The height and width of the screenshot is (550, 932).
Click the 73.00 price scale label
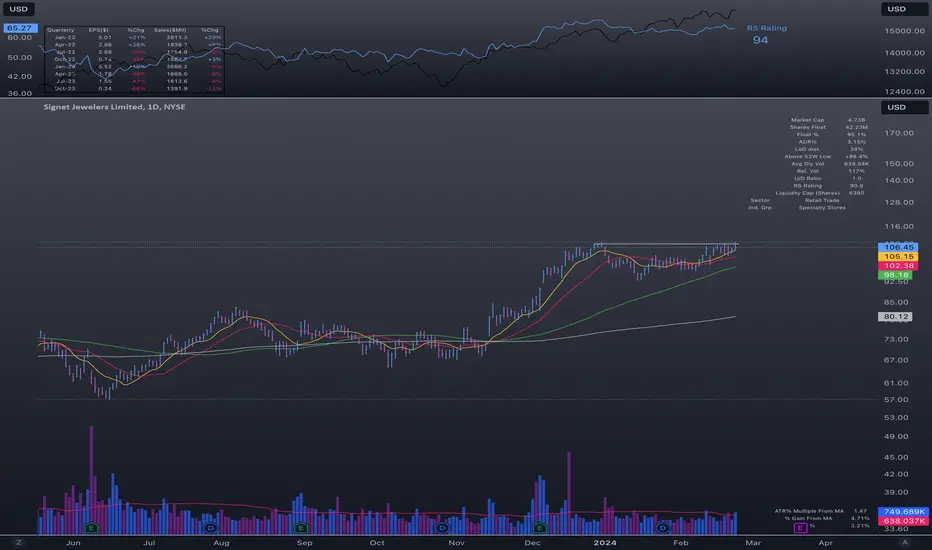click(896, 339)
